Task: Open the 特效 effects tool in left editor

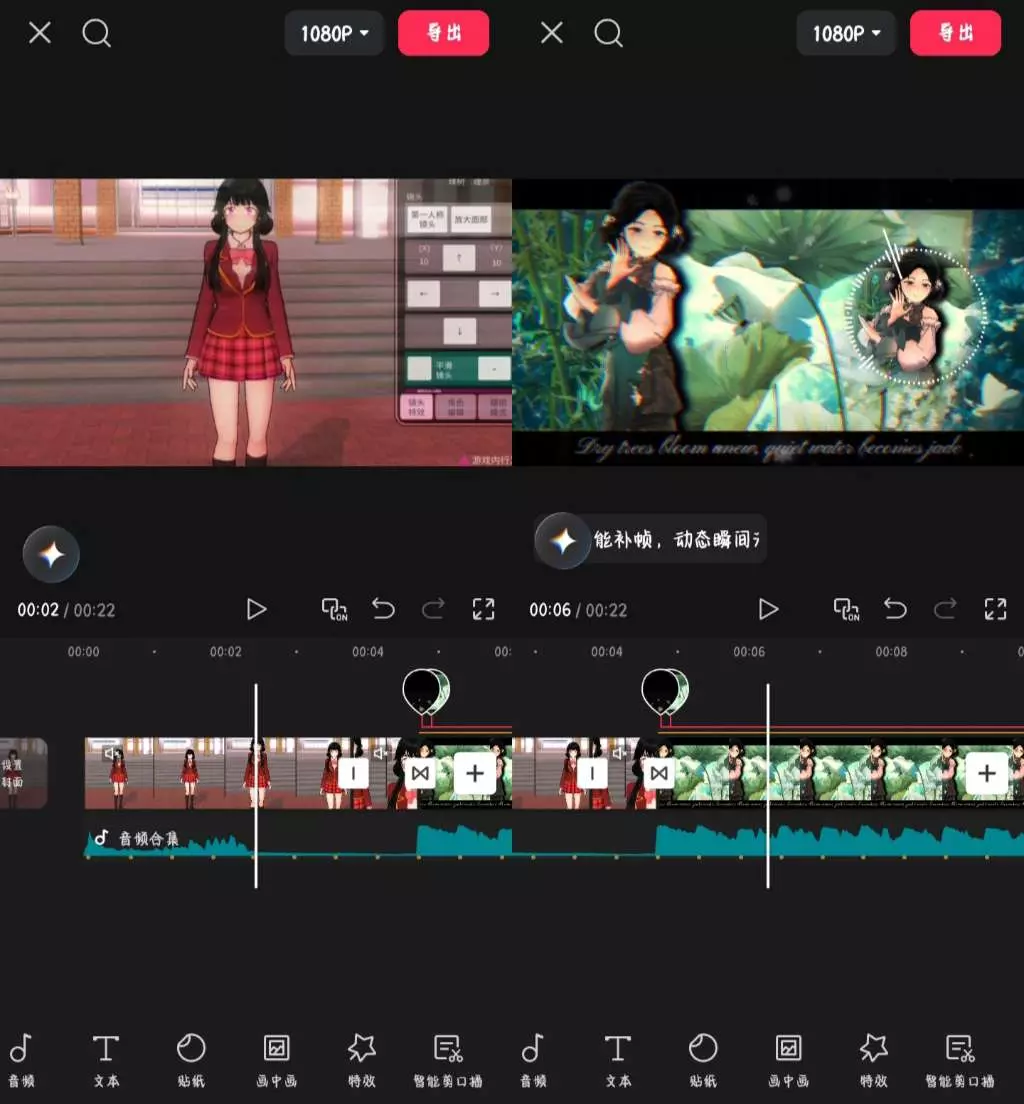Action: [x=362, y=1060]
